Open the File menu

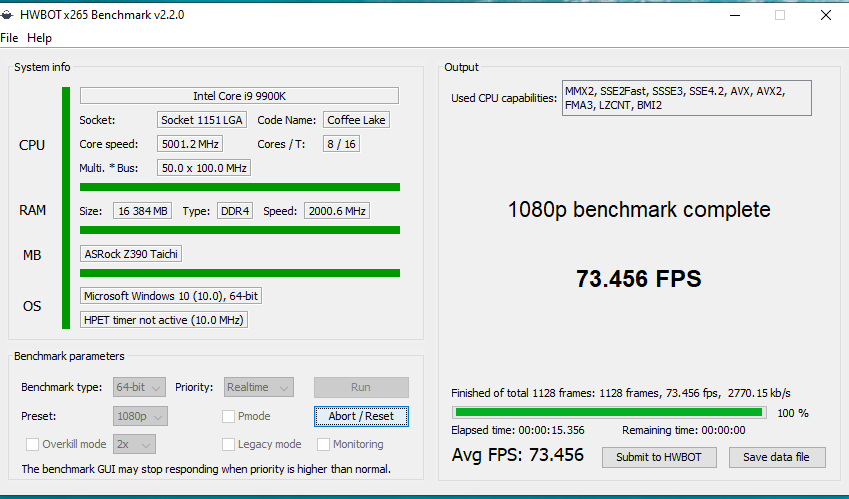[9, 38]
